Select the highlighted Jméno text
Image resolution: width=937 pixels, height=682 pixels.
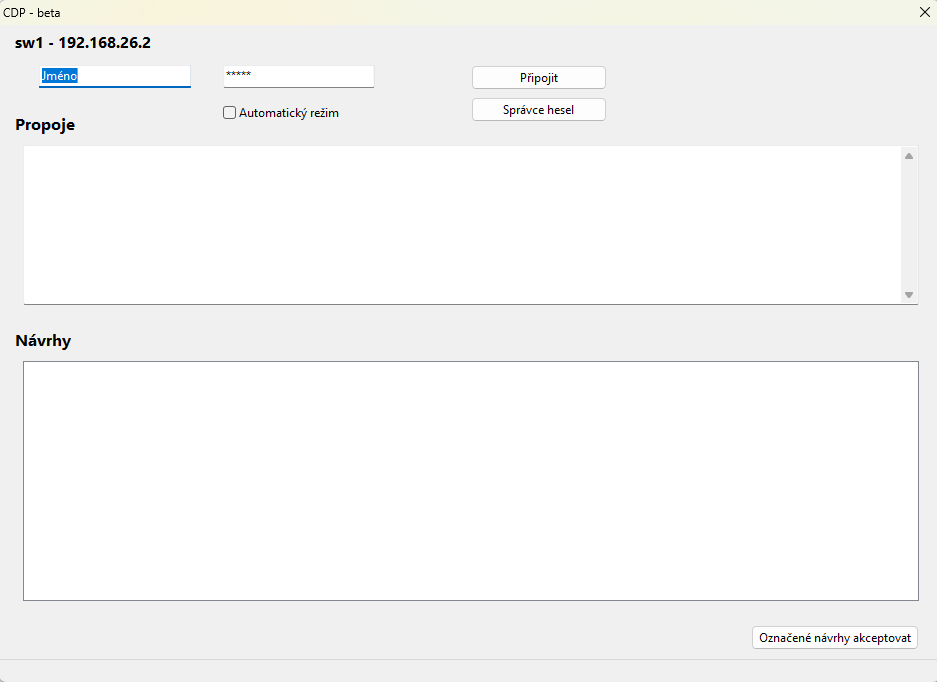pos(59,76)
